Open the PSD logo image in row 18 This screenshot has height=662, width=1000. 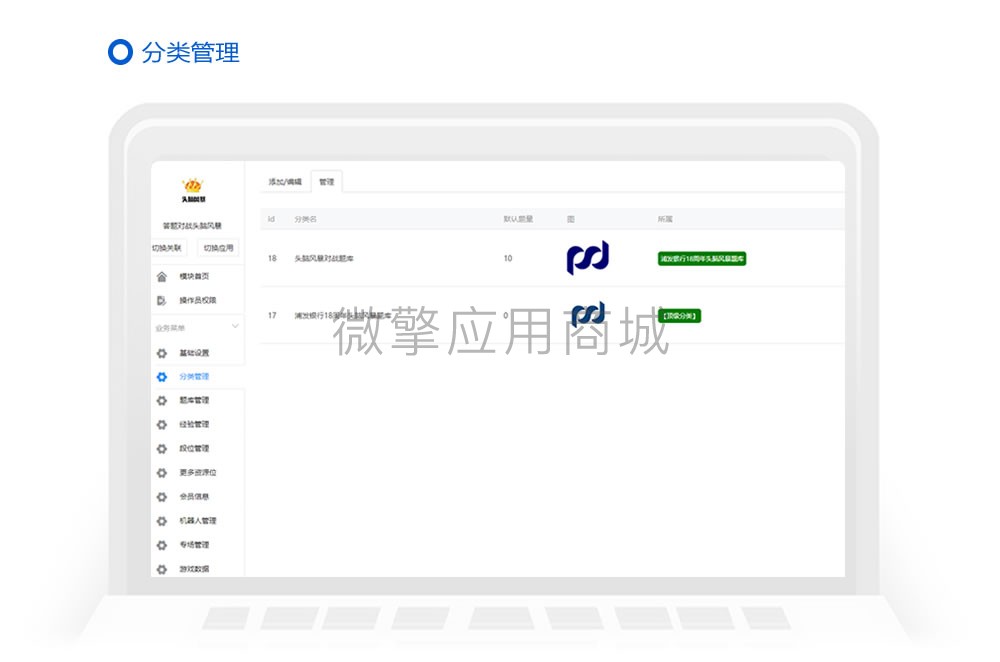coord(586,257)
